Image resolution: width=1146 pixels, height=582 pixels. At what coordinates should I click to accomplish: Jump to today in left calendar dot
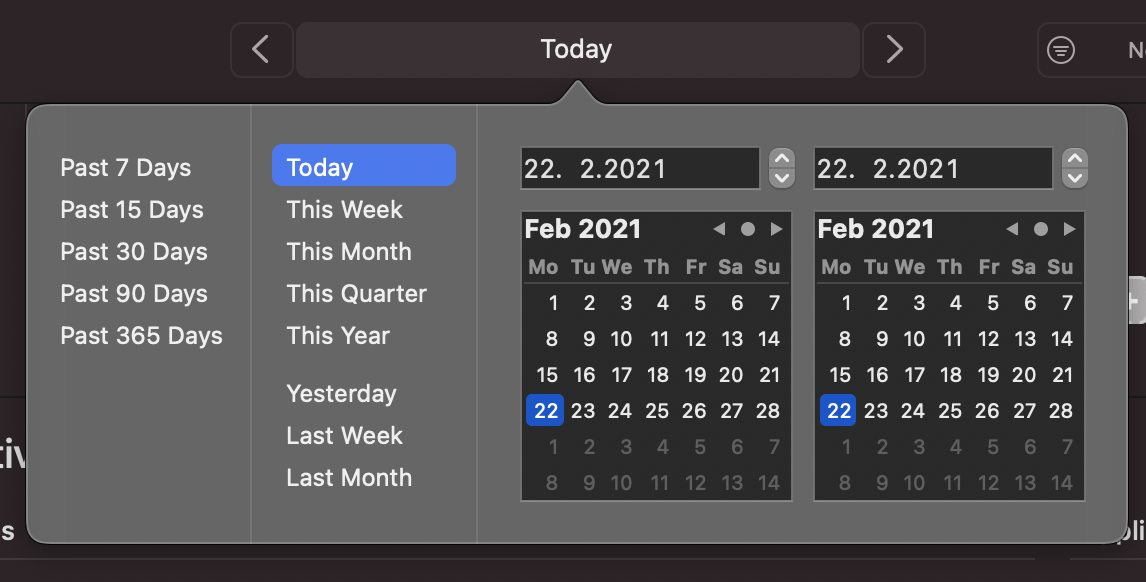click(748, 229)
